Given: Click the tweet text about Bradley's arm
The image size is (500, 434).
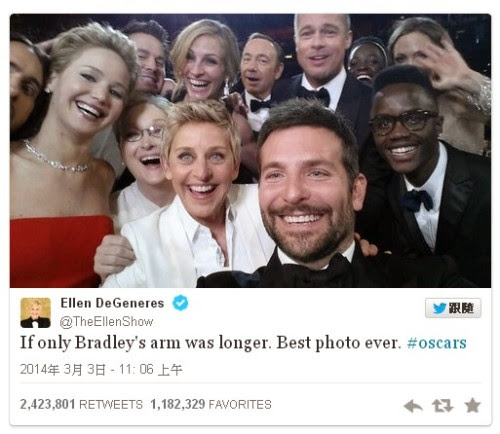Looking at the screenshot, I should [211, 343].
